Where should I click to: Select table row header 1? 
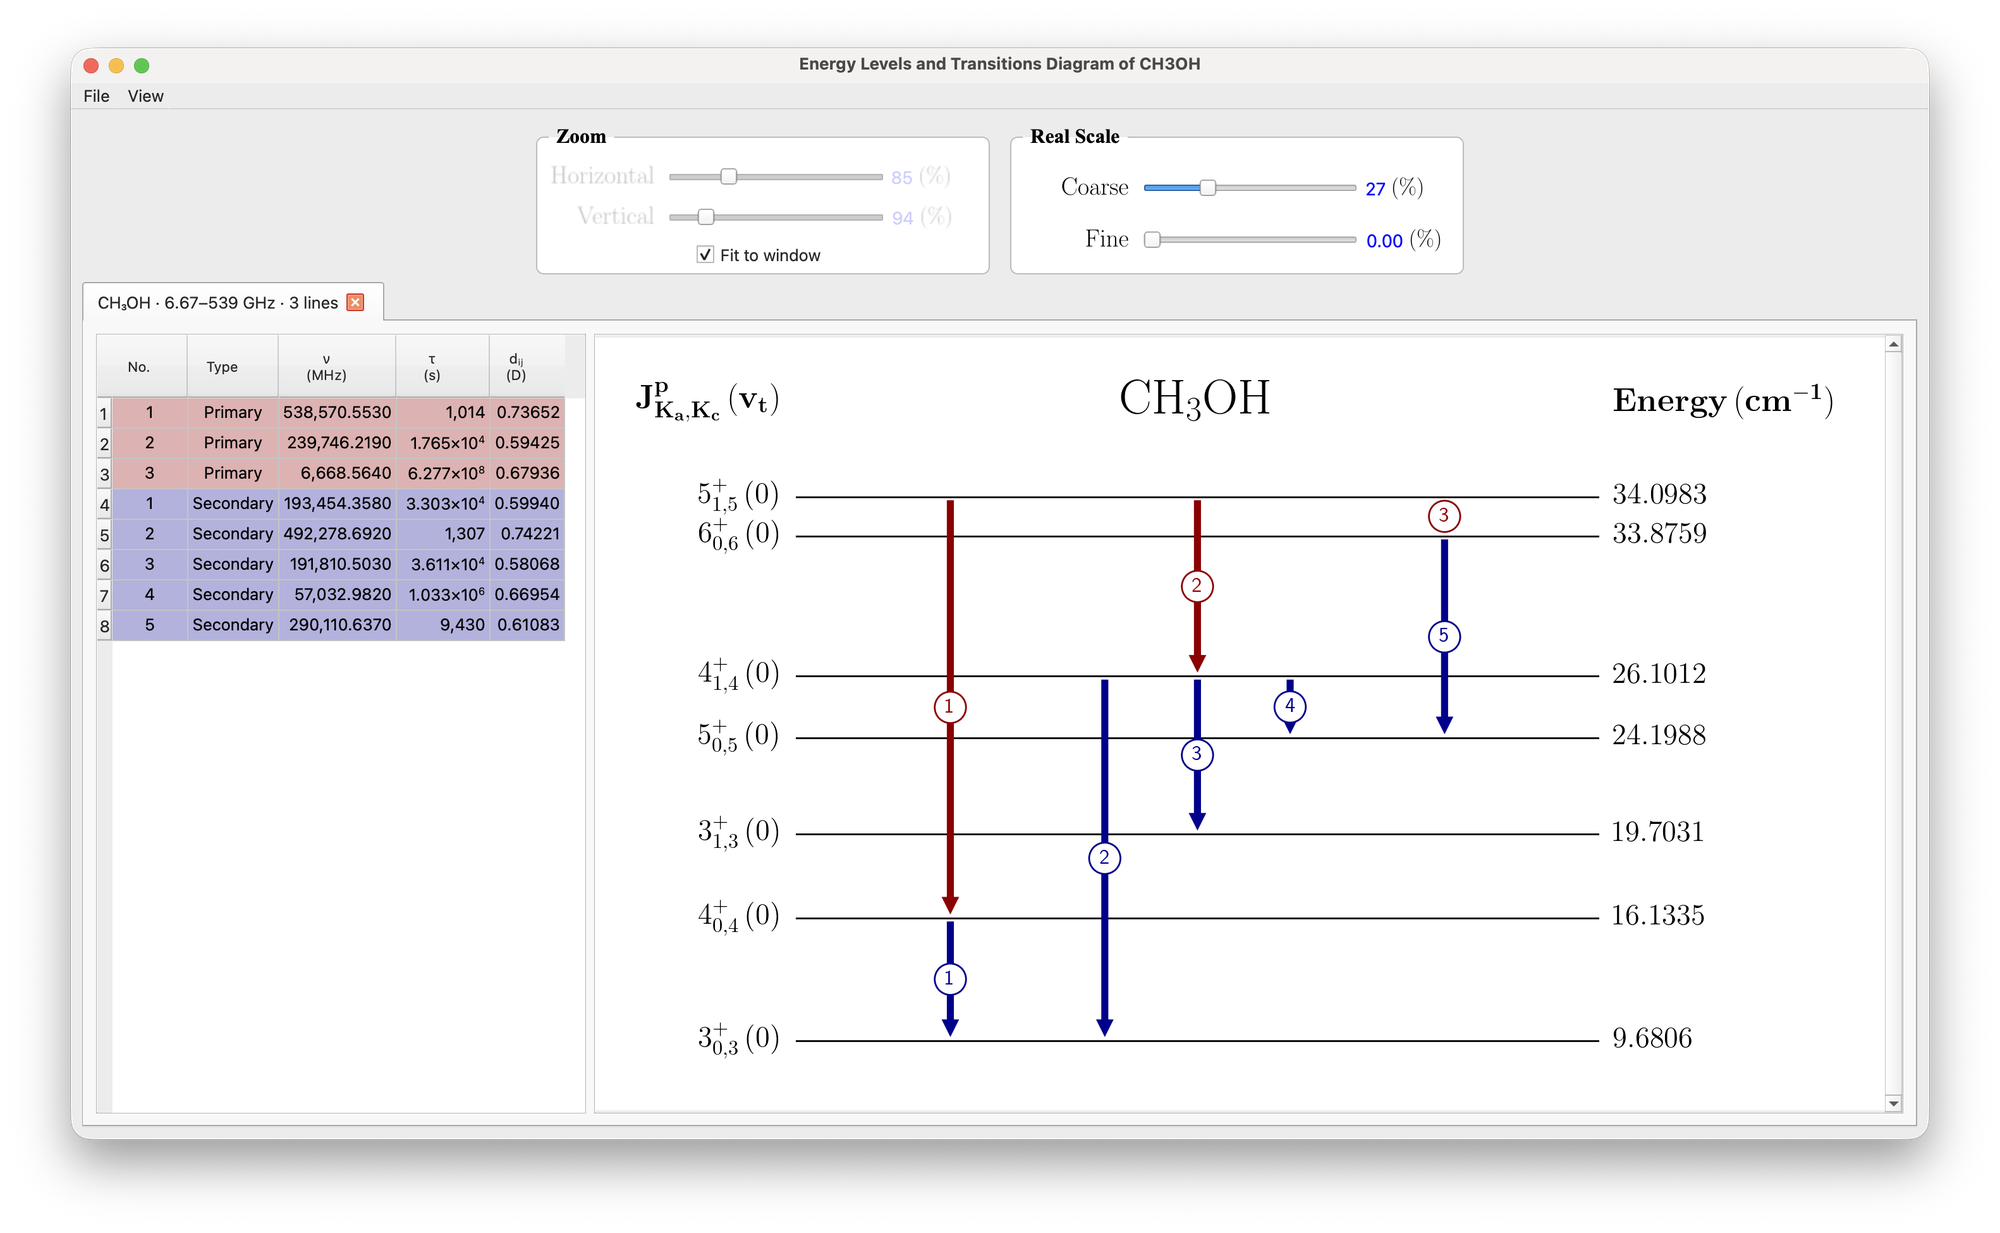[104, 413]
